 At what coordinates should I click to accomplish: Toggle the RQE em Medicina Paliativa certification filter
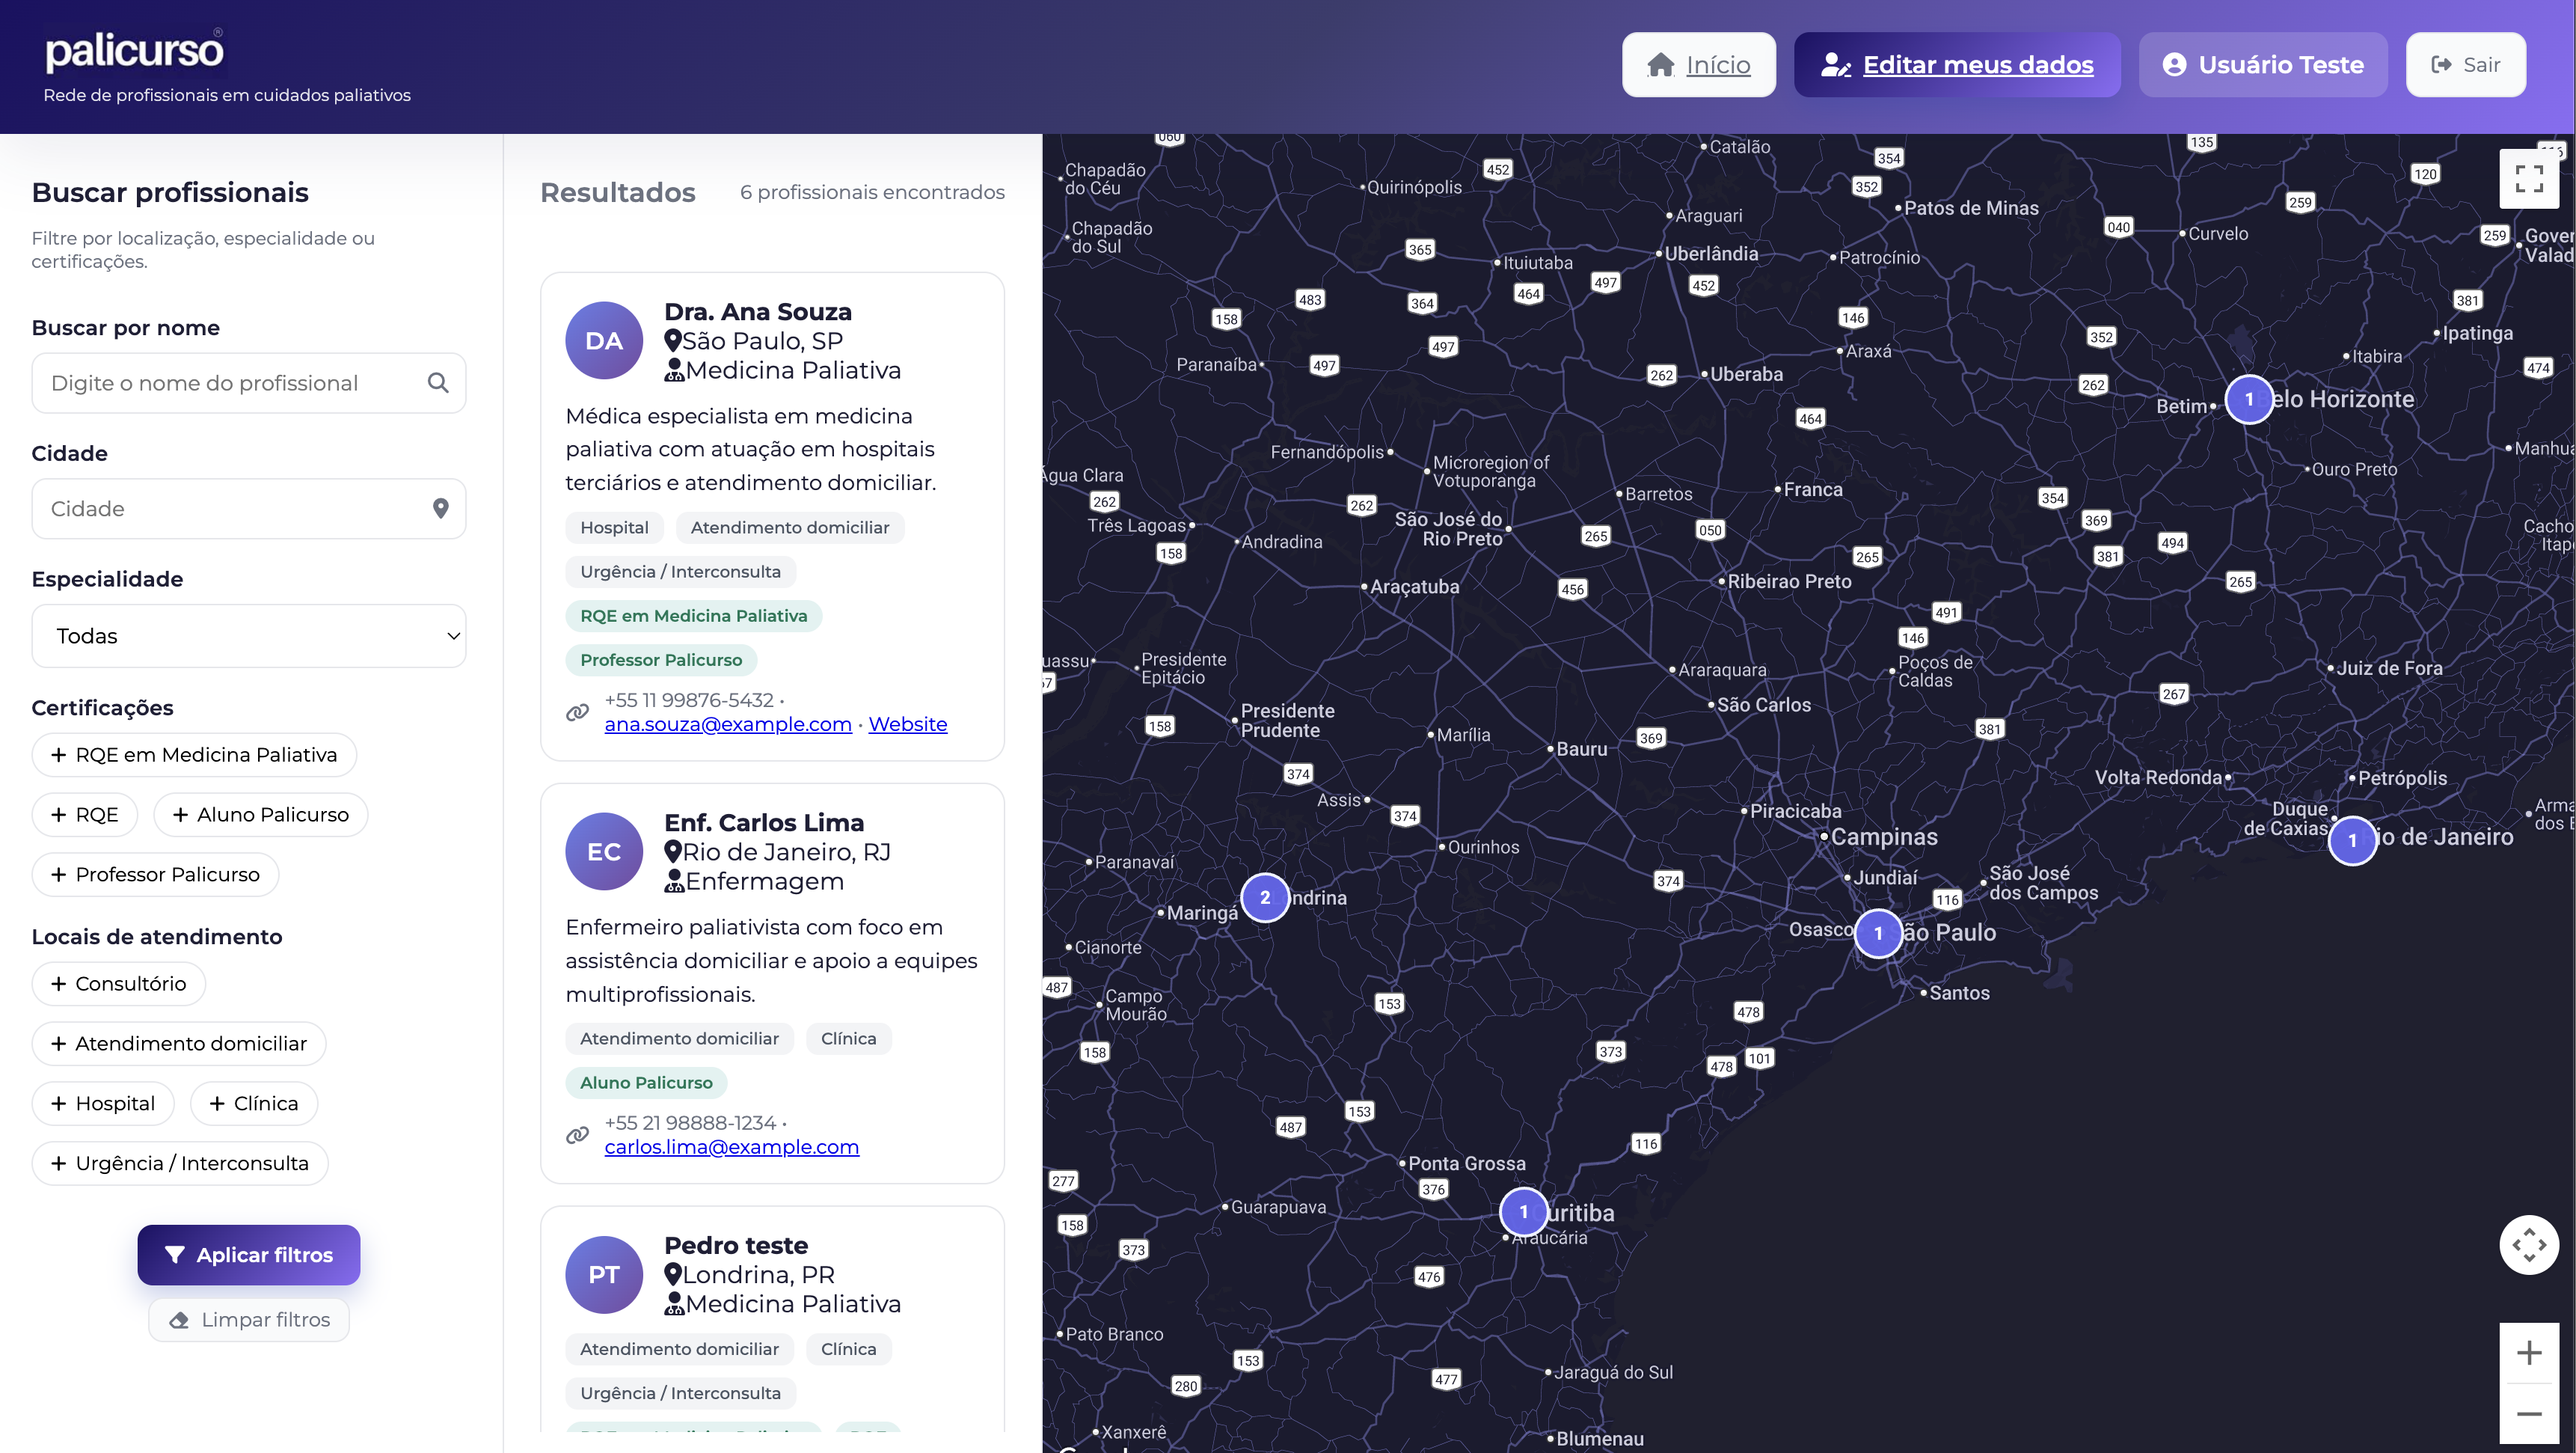coord(193,755)
